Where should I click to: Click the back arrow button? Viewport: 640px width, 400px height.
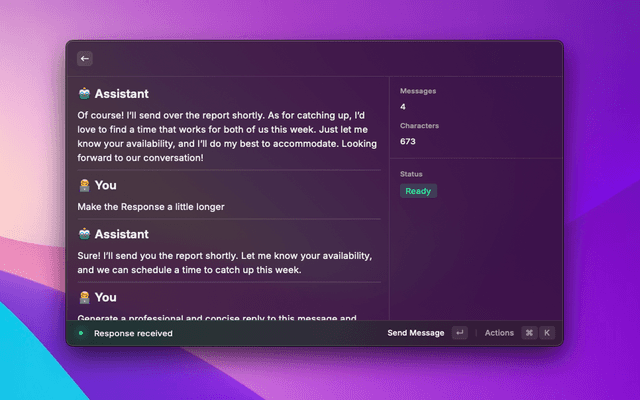point(84,59)
